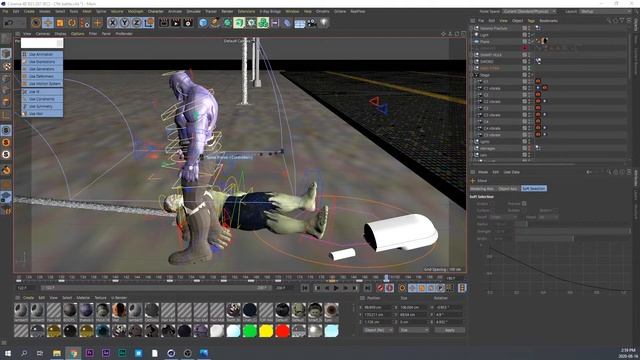This screenshot has width=640, height=360.
Task: Toggle the orange S snap icon in left palette
Action: click(x=6, y=142)
